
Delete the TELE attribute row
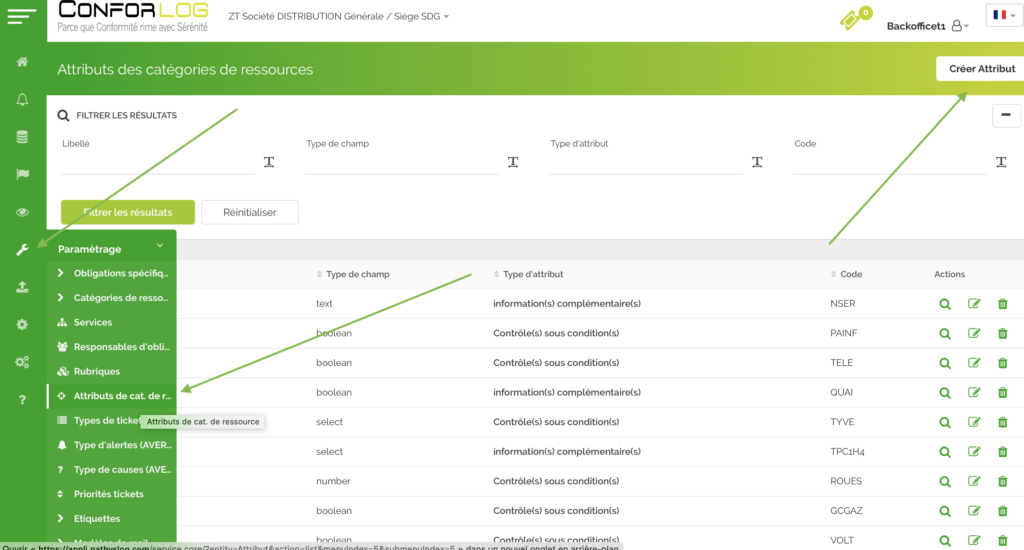(1002, 363)
